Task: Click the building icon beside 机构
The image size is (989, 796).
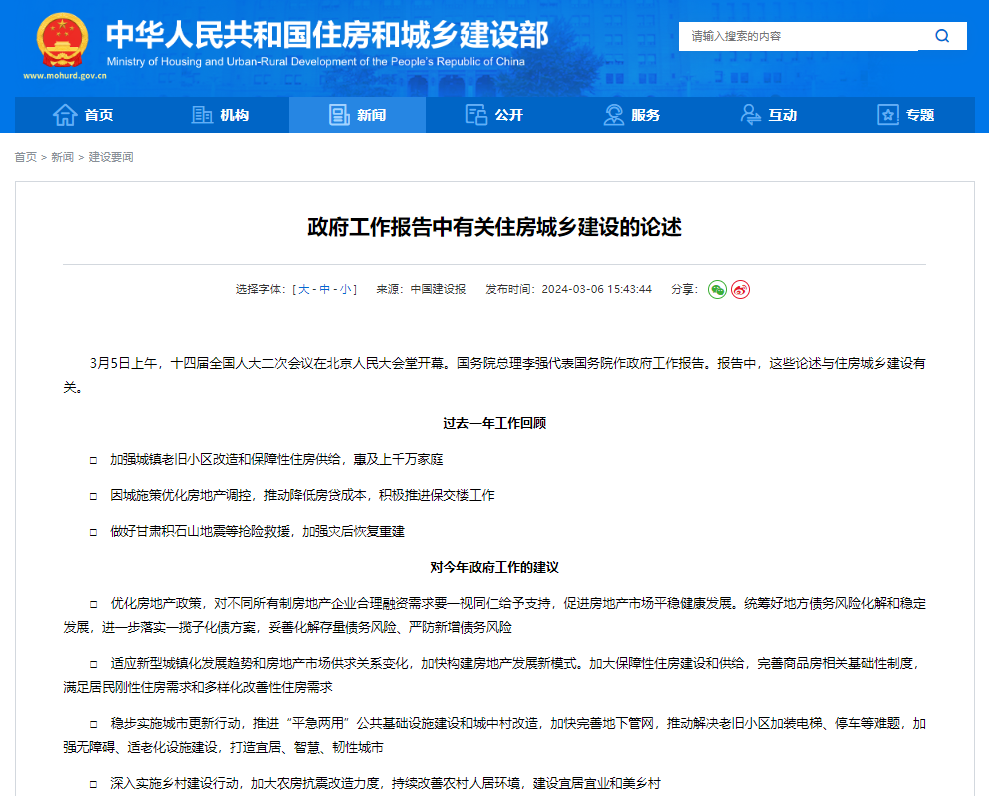Action: coord(202,114)
